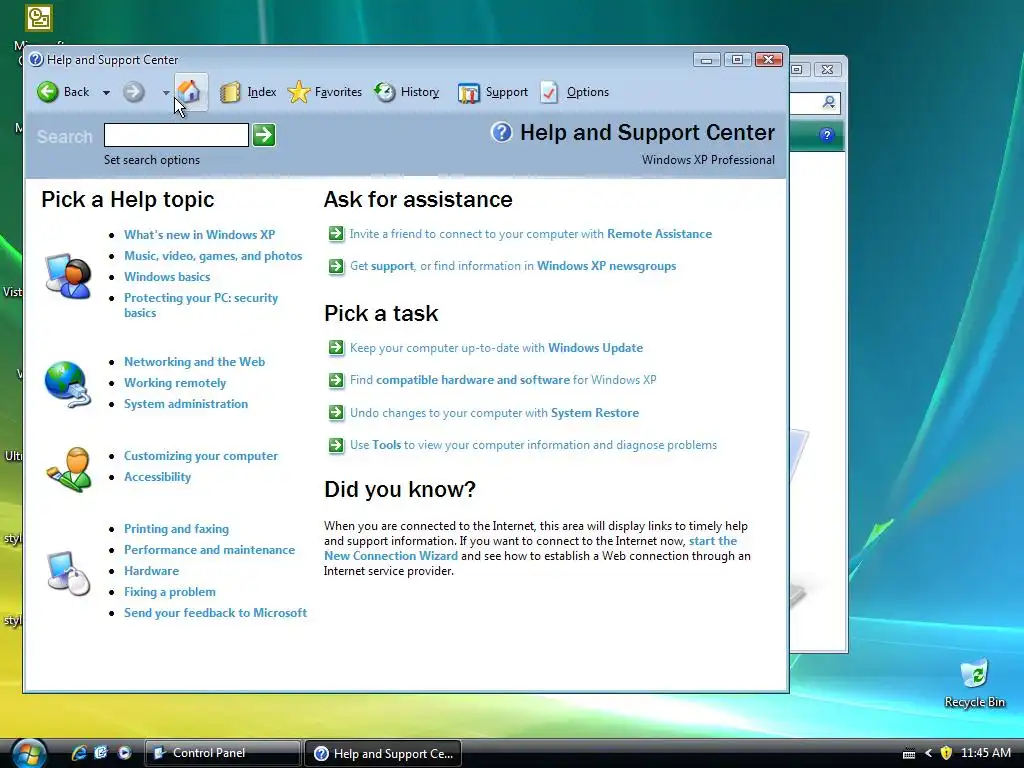1024x768 pixels.
Task: Click the customizing user paintbrush icon
Action: pos(69,469)
